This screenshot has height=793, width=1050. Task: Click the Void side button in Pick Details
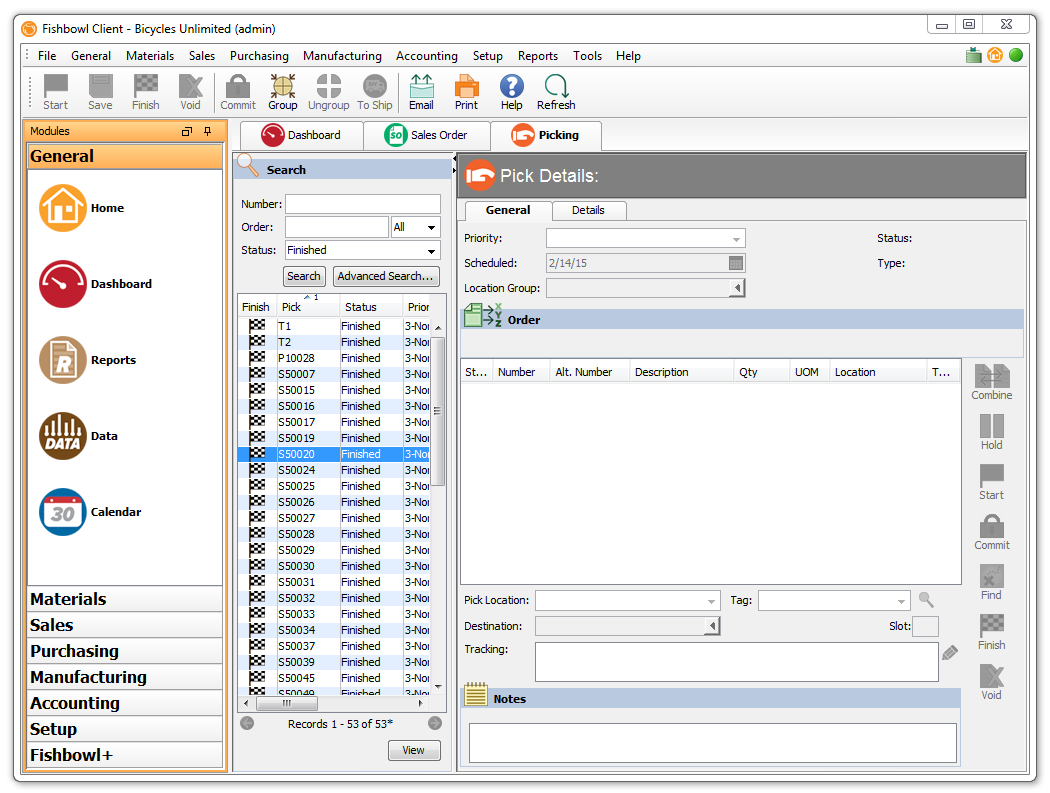pyautogui.click(x=992, y=682)
